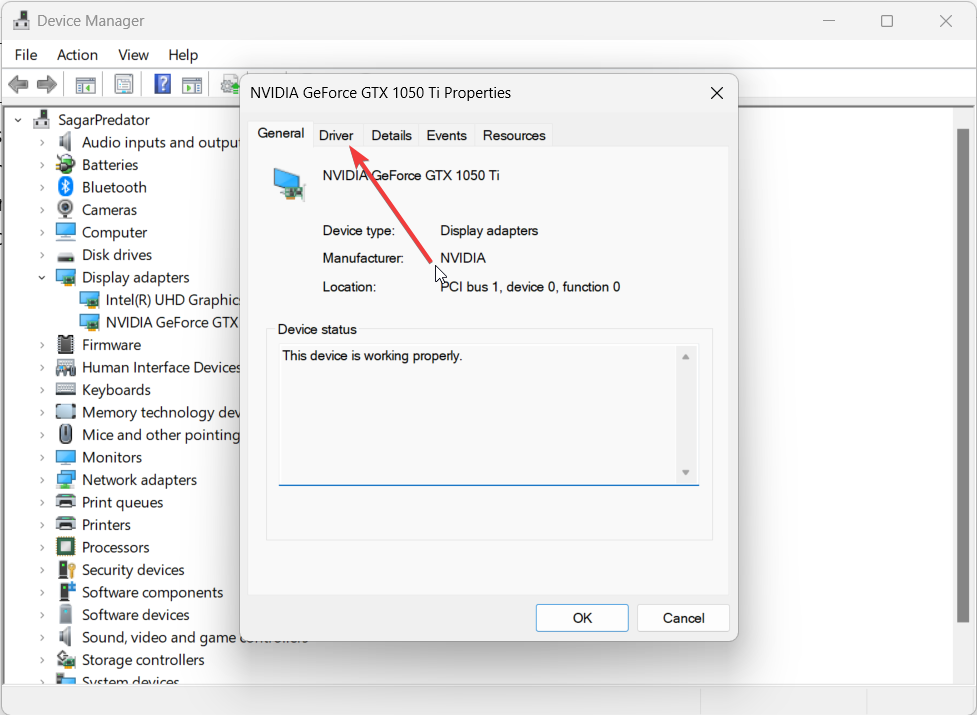Image resolution: width=977 pixels, height=715 pixels.
Task: Click the Keyboards icon
Action: click(x=65, y=389)
